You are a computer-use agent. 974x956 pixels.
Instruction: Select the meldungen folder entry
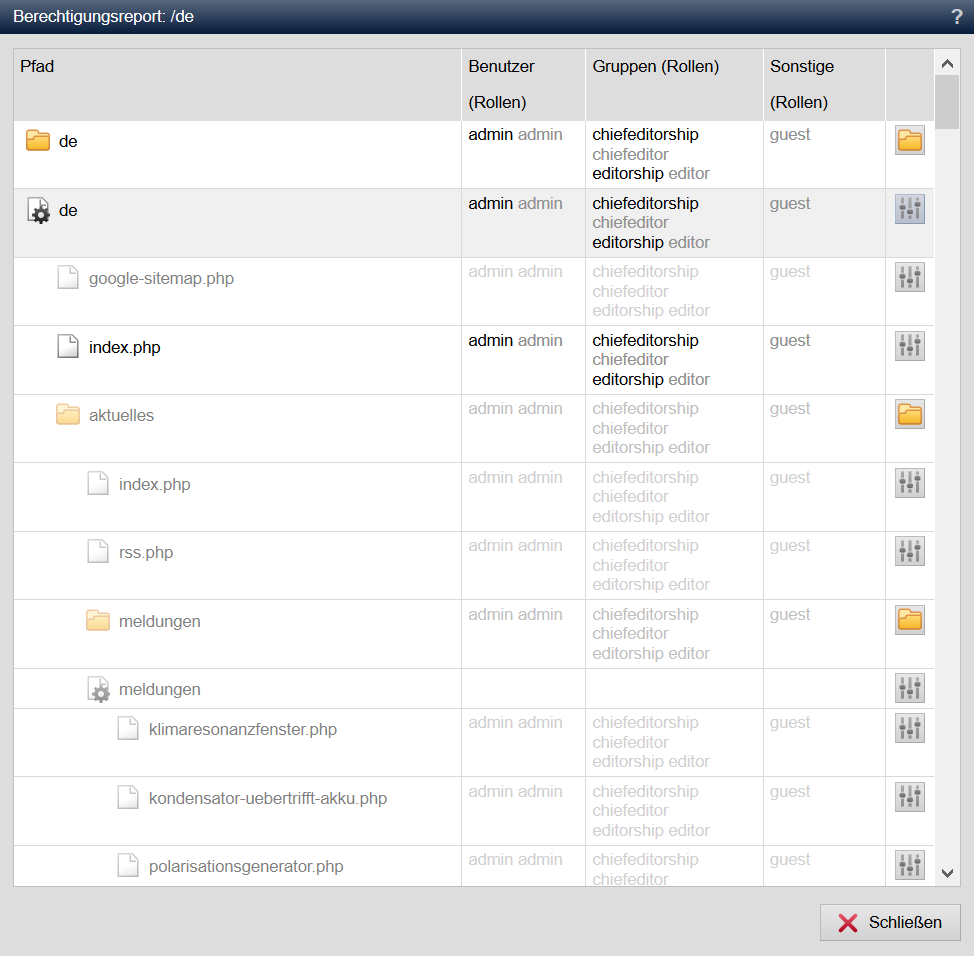coord(159,622)
